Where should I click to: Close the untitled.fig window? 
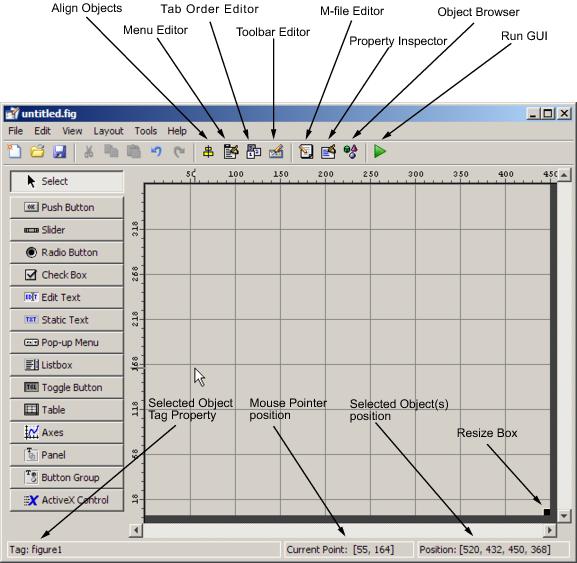point(564,114)
